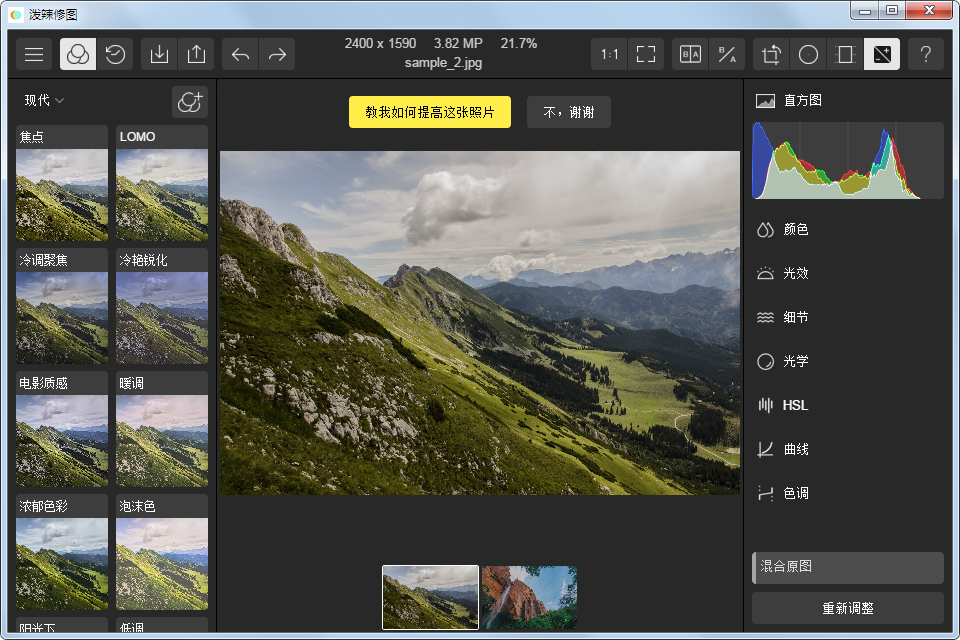This screenshot has width=960, height=640.
Task: Click the highlighted Add mask icon
Action: [882, 54]
